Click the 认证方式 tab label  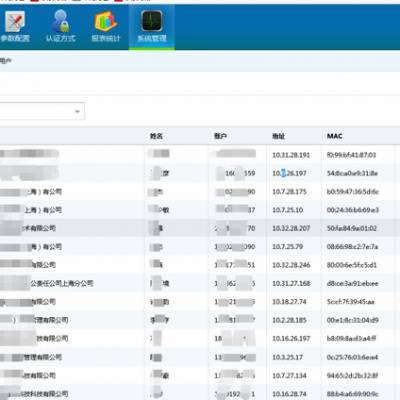click(x=61, y=38)
